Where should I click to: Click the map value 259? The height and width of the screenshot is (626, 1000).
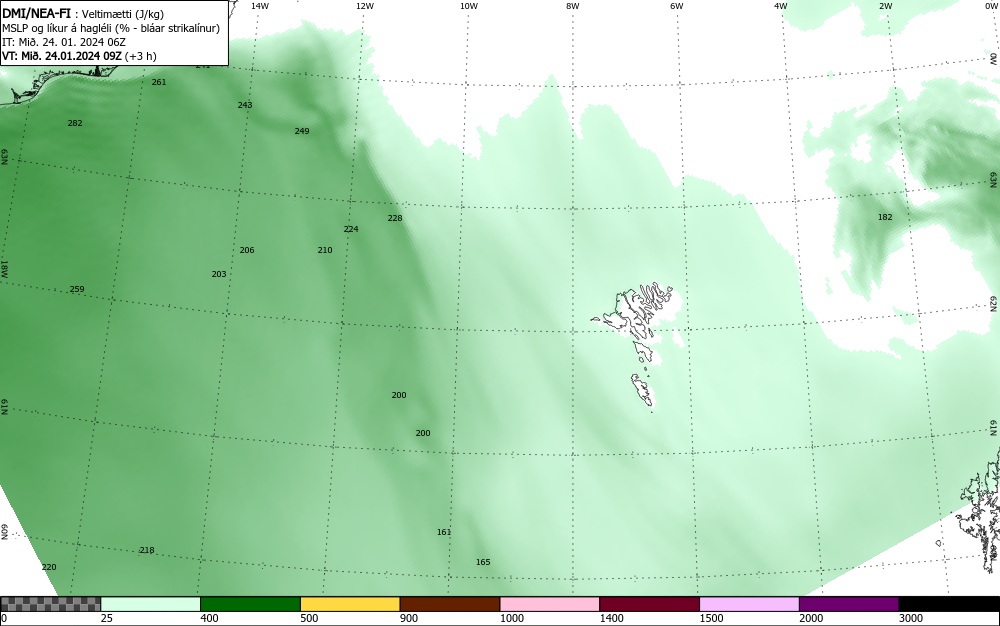(77, 289)
